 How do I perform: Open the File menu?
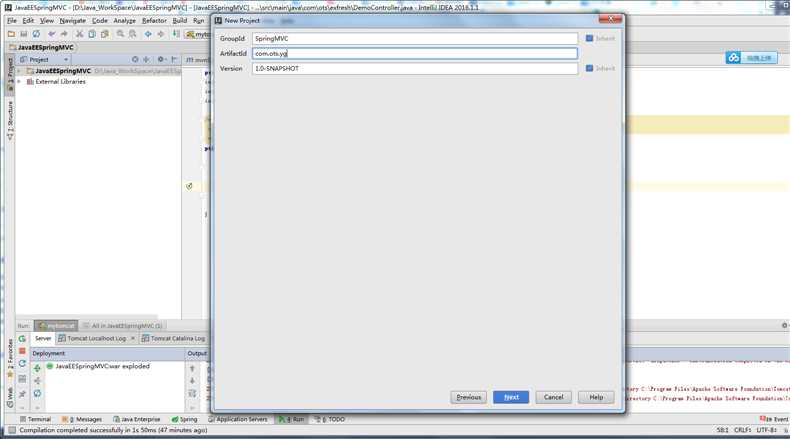(12, 21)
